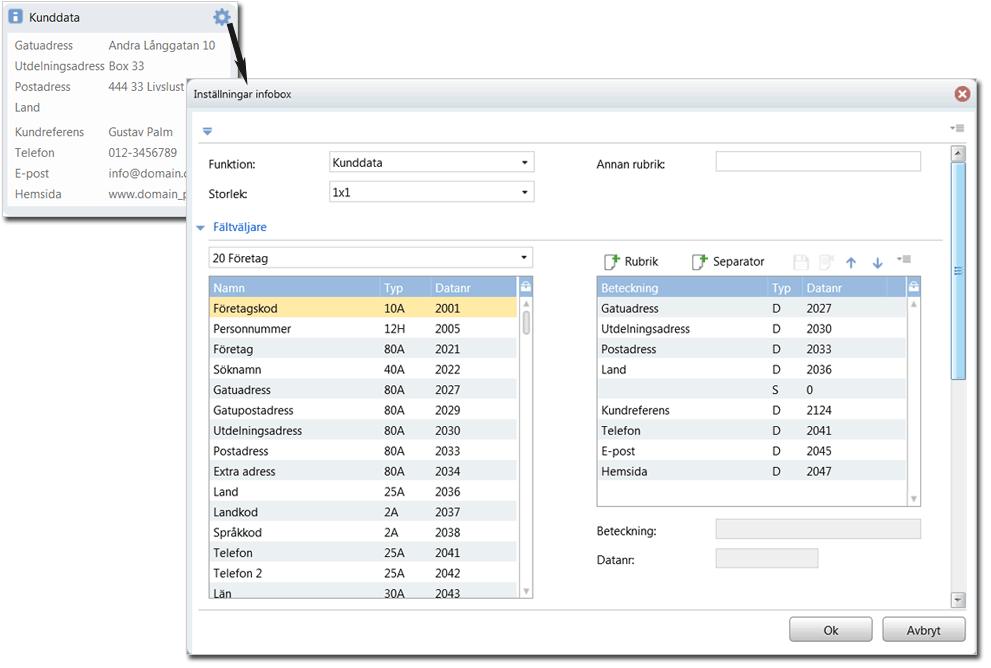The height and width of the screenshot is (668, 991).
Task: Click the Beteckning input field
Action: pos(818,529)
